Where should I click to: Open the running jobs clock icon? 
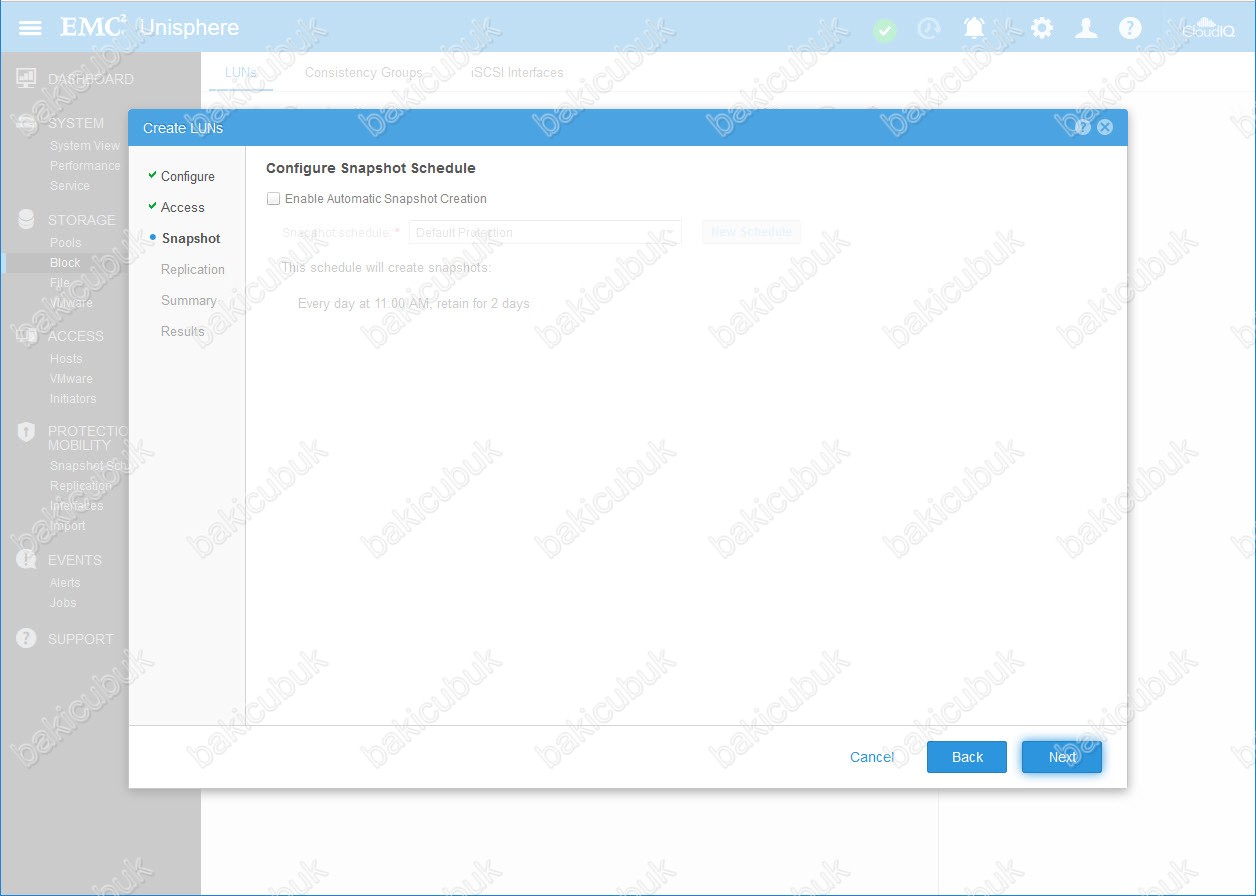coord(929,29)
